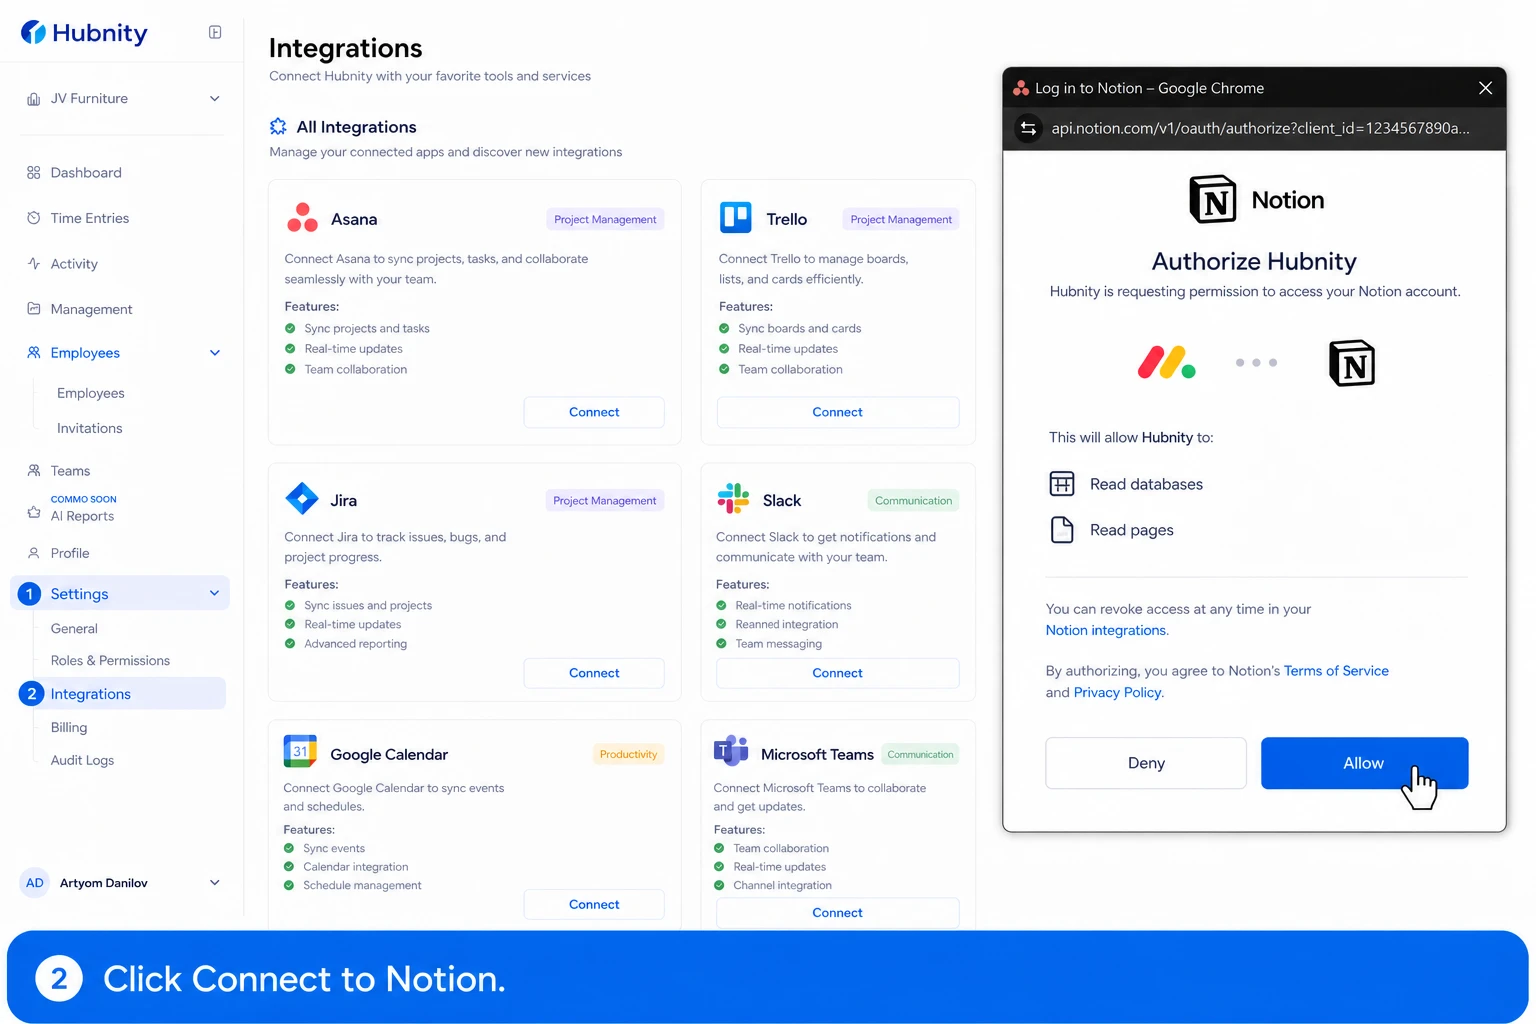Open Audit Logs
This screenshot has height=1024, width=1536.
tap(82, 761)
